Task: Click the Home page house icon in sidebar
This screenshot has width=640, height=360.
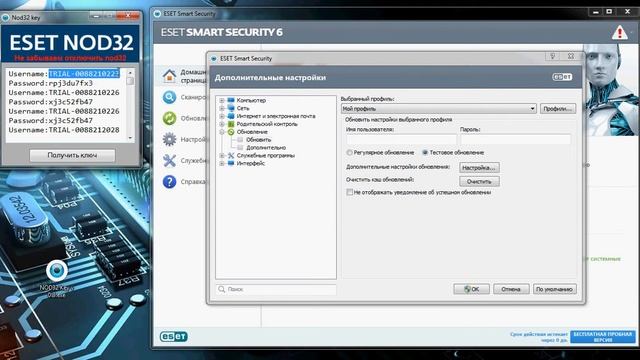Action: 169,76
